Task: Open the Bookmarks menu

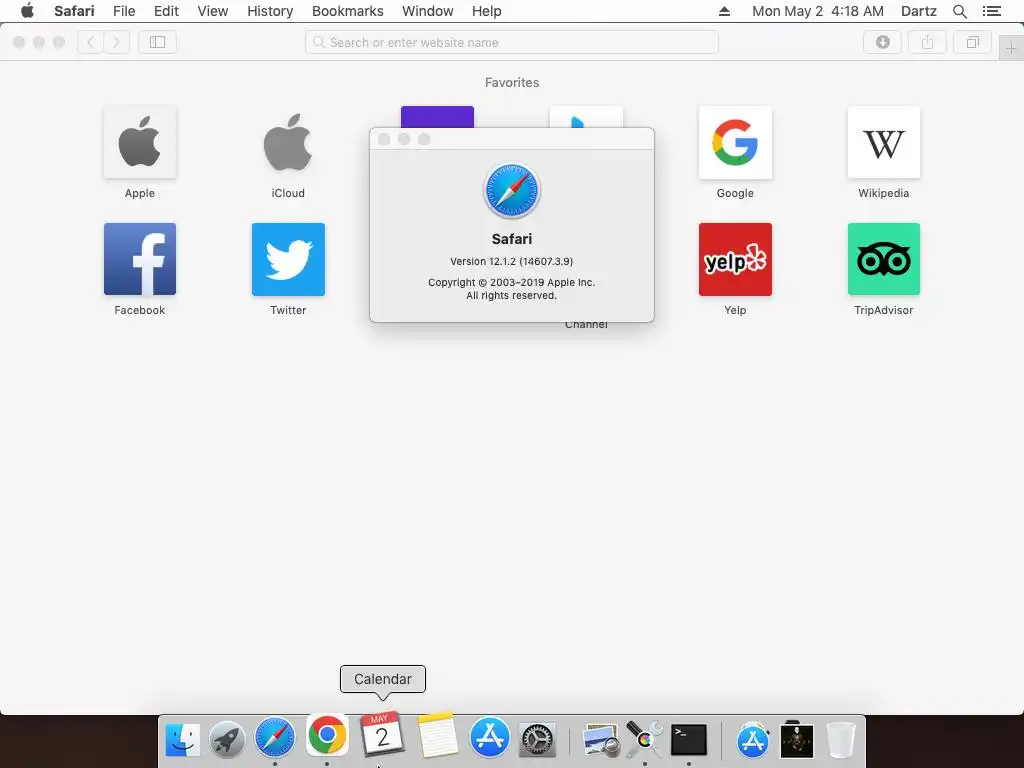Action: (347, 11)
